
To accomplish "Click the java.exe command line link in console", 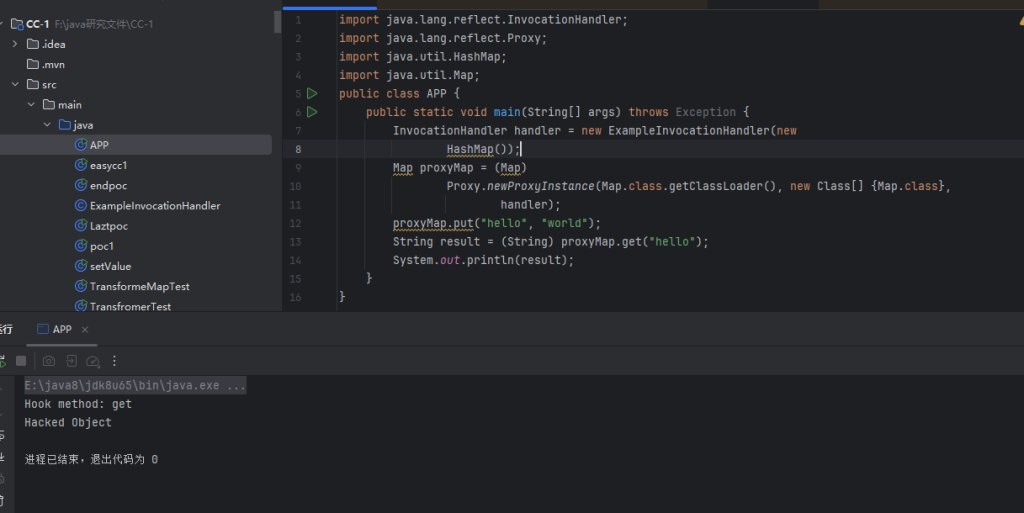I will tap(135, 385).
